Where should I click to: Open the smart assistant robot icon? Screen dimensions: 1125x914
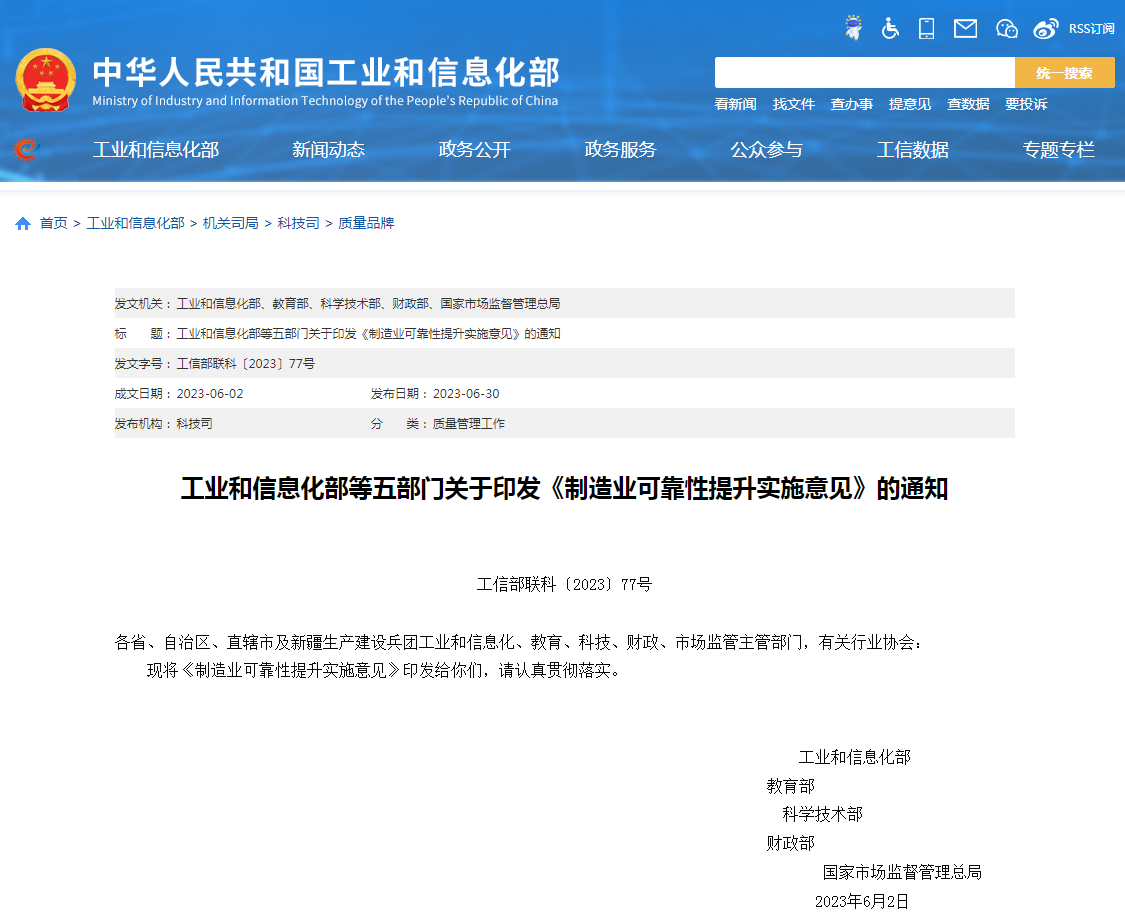pos(852,28)
